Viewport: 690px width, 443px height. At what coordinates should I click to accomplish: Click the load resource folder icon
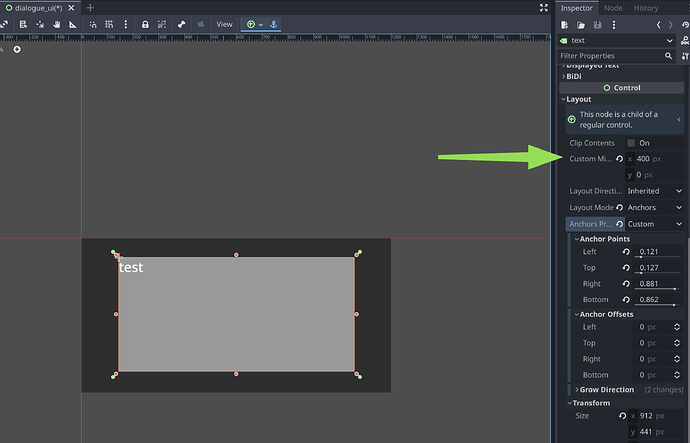click(581, 25)
